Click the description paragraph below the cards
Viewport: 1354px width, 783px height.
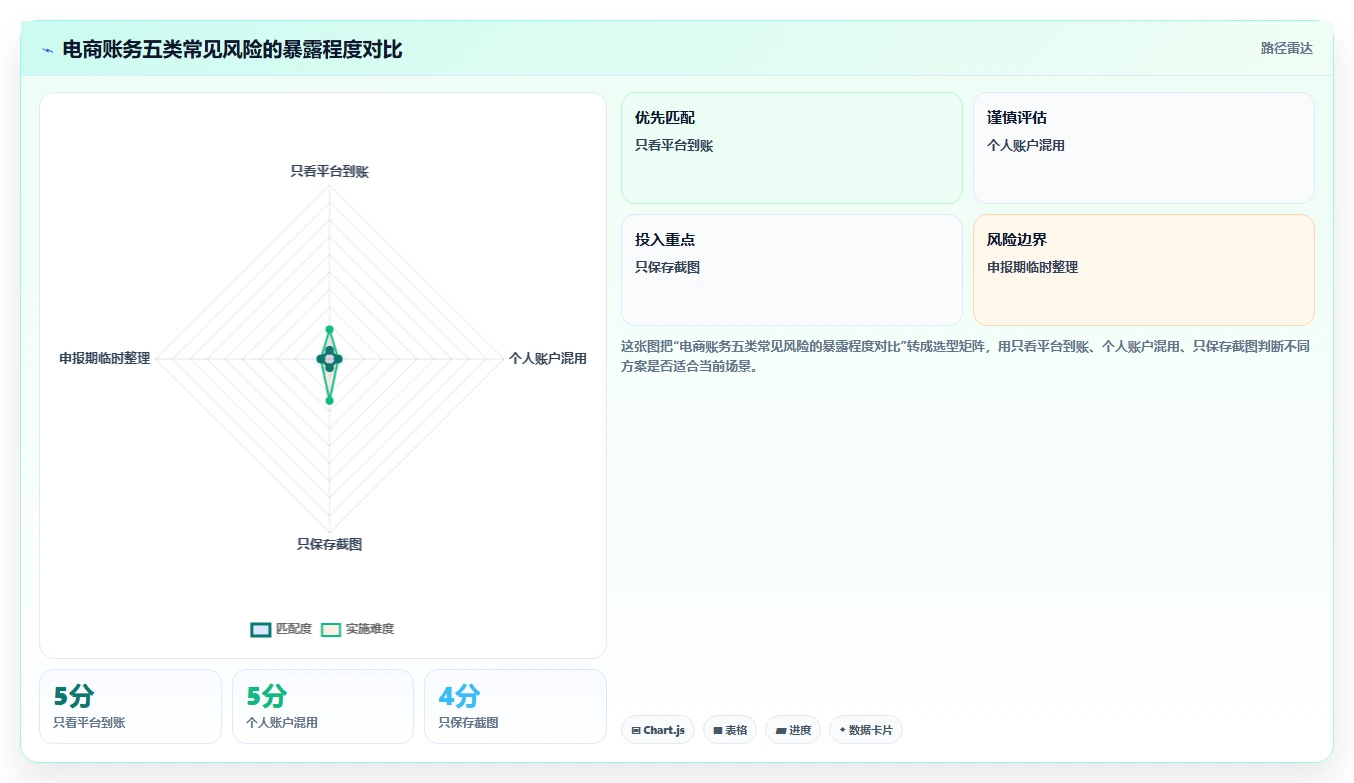(966, 356)
